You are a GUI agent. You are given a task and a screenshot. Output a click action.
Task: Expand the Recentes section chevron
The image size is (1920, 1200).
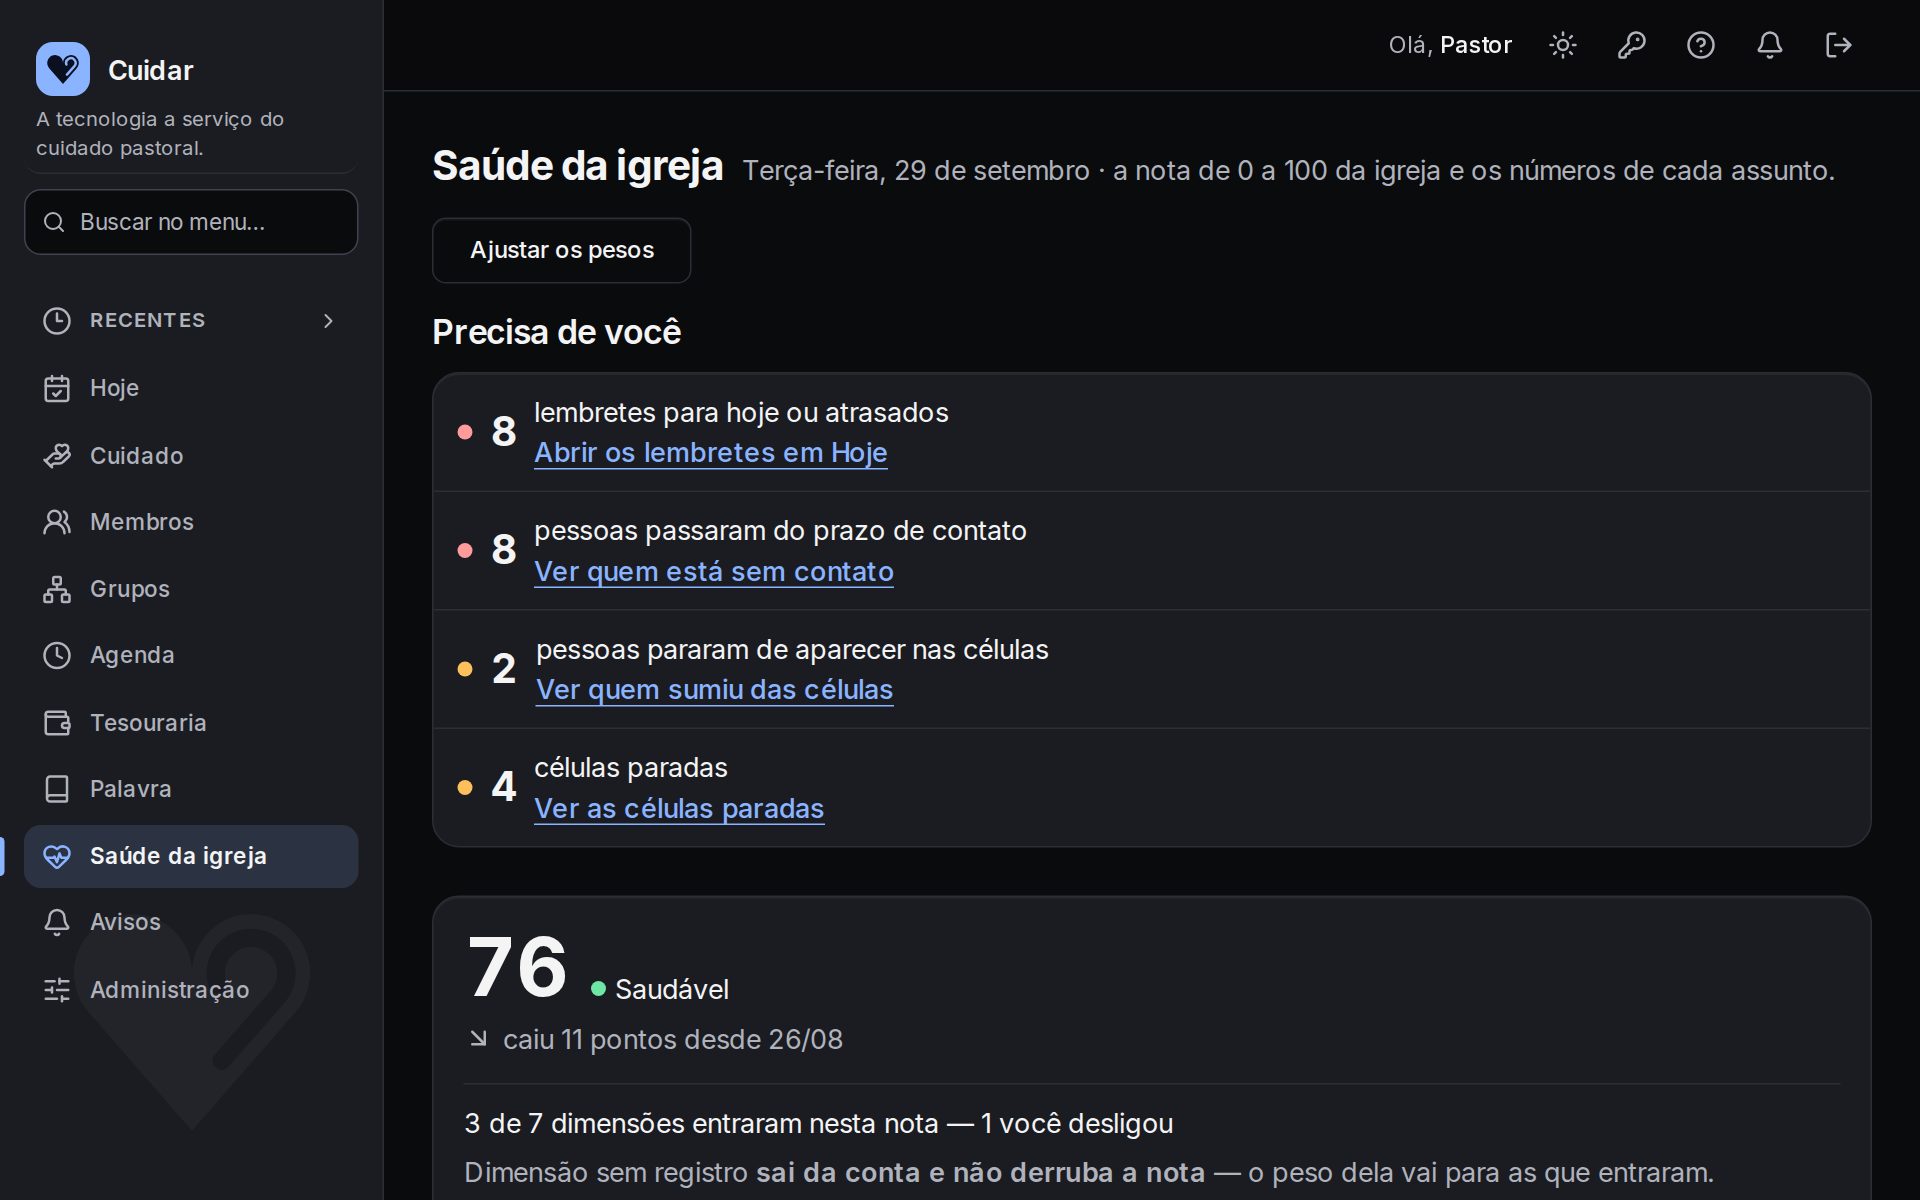pyautogui.click(x=328, y=320)
